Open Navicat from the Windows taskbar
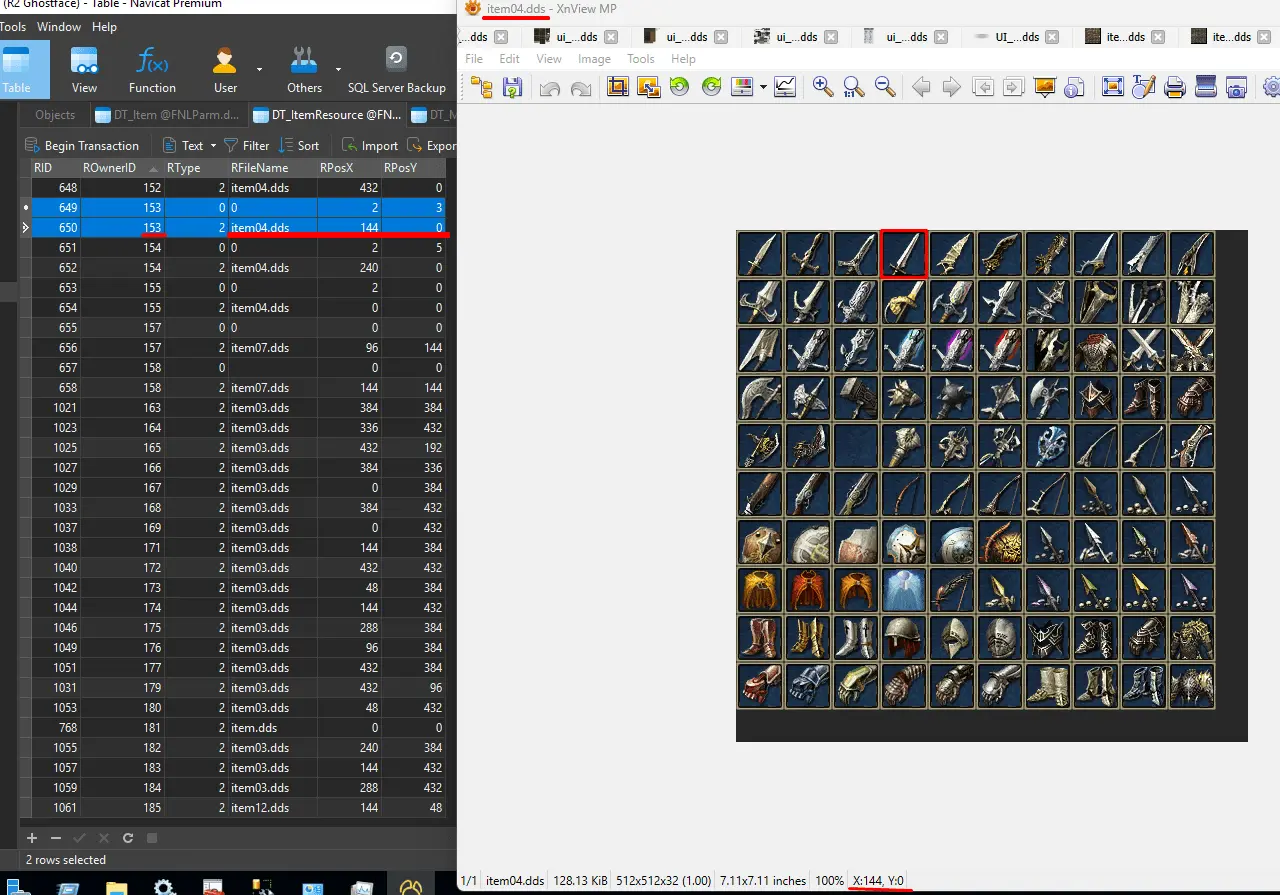The image size is (1280, 895). point(412,884)
